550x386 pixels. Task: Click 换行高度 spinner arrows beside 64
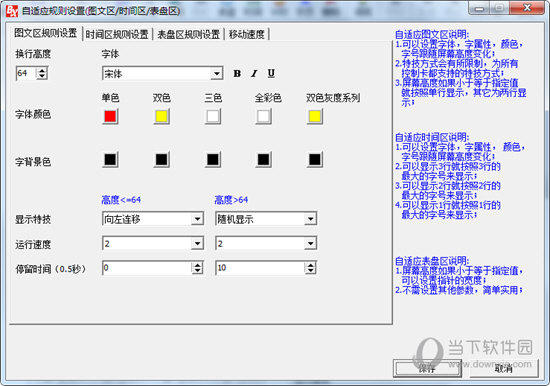42,73
